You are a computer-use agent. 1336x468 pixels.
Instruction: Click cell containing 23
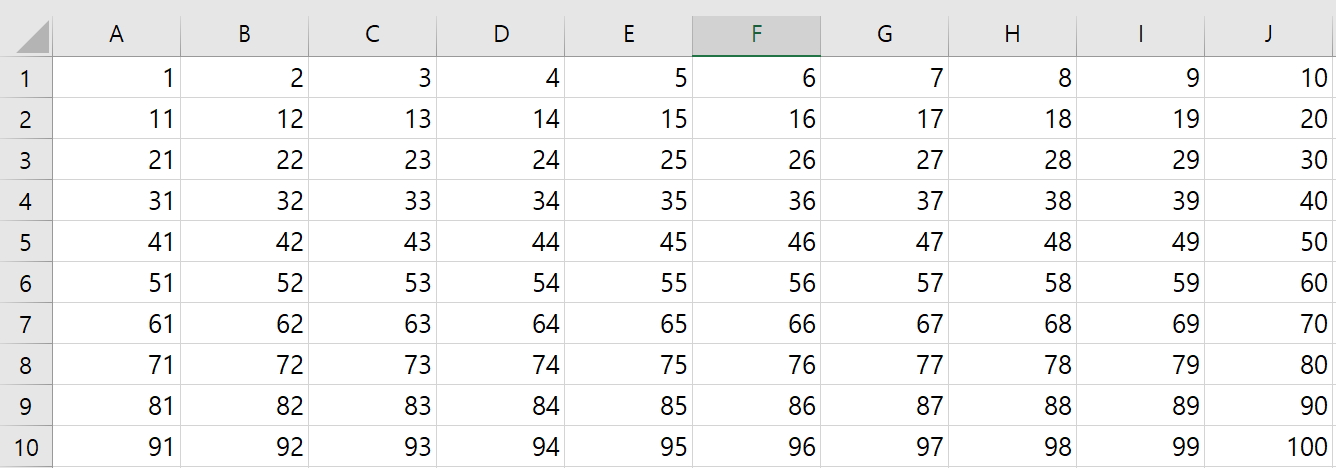point(372,160)
